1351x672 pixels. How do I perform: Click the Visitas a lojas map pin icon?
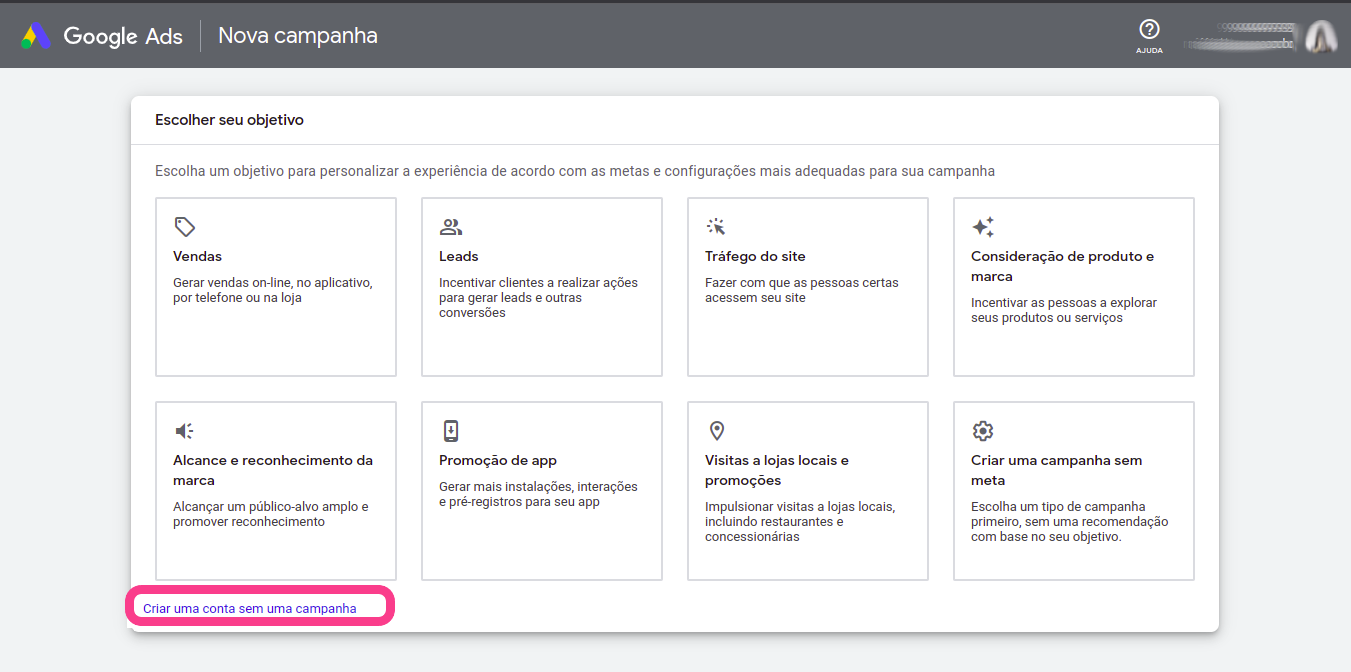pyautogui.click(x=716, y=431)
